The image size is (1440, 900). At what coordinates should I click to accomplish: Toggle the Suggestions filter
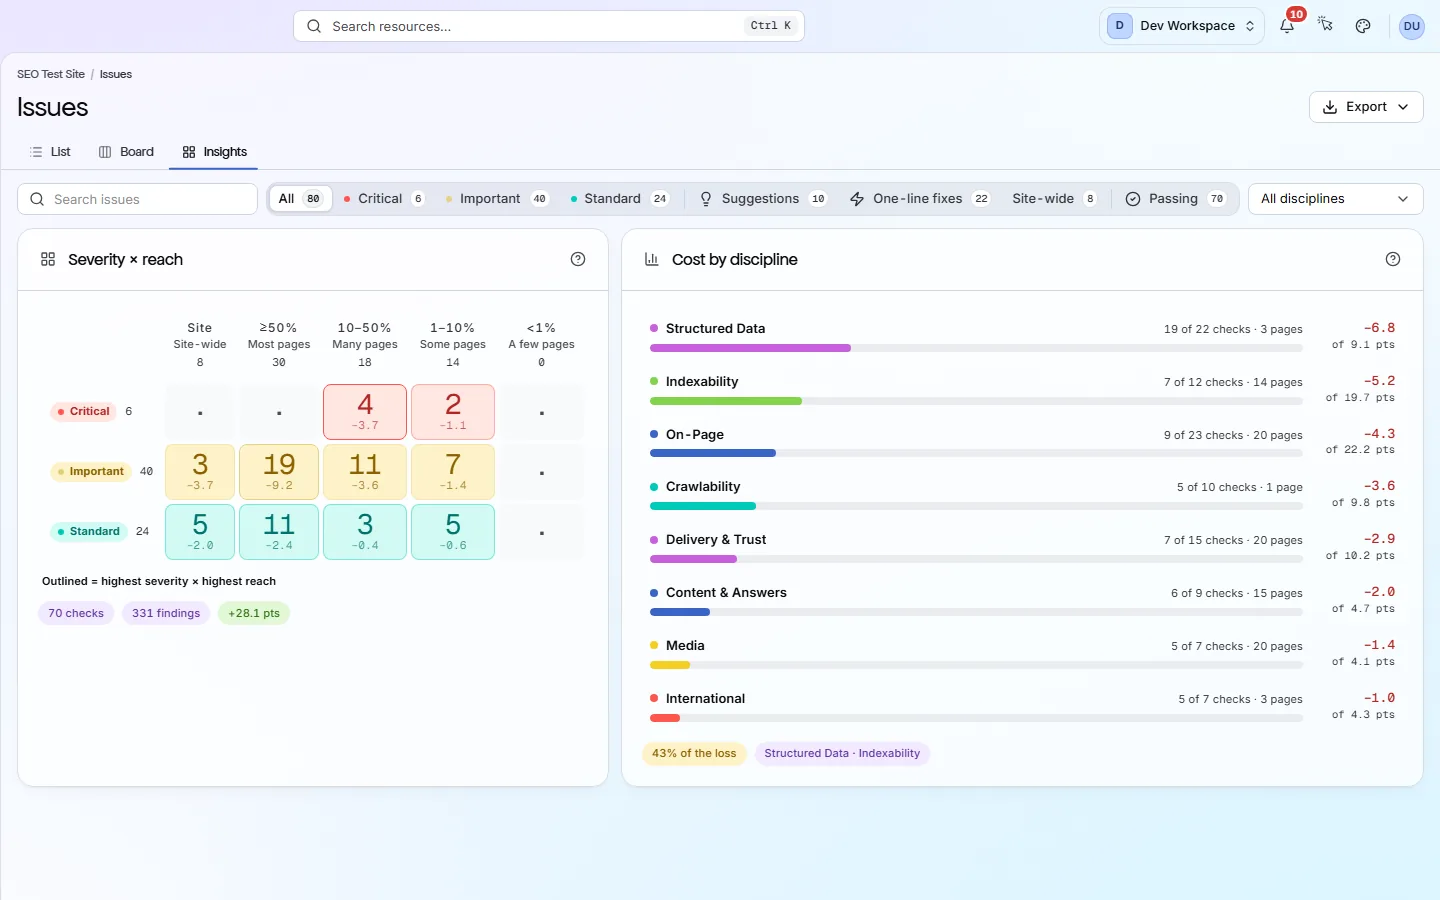(x=763, y=199)
